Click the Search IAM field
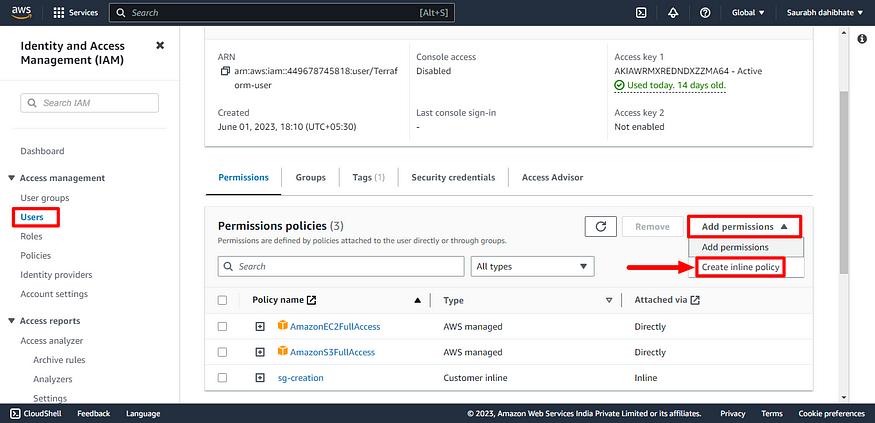The height and width of the screenshot is (423, 875). (90, 103)
